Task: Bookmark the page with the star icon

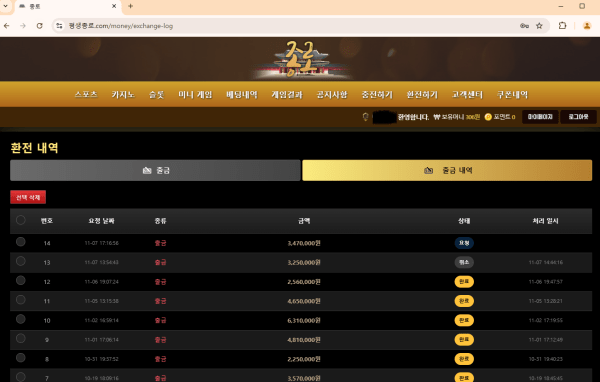Action: point(539,26)
